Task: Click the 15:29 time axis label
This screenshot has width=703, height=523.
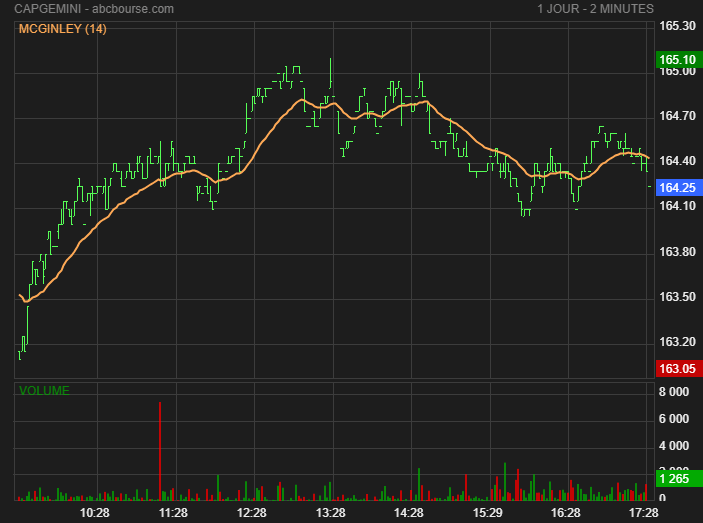Action: coord(488,513)
